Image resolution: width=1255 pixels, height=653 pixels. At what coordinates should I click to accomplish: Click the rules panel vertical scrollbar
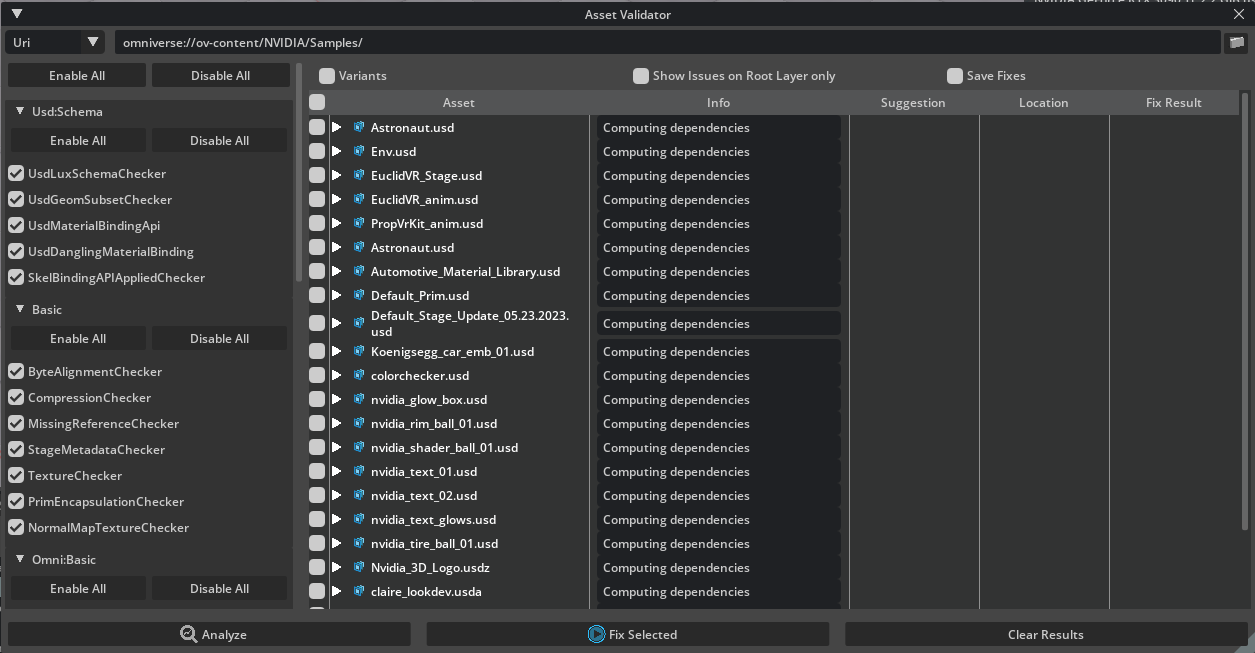(298, 180)
